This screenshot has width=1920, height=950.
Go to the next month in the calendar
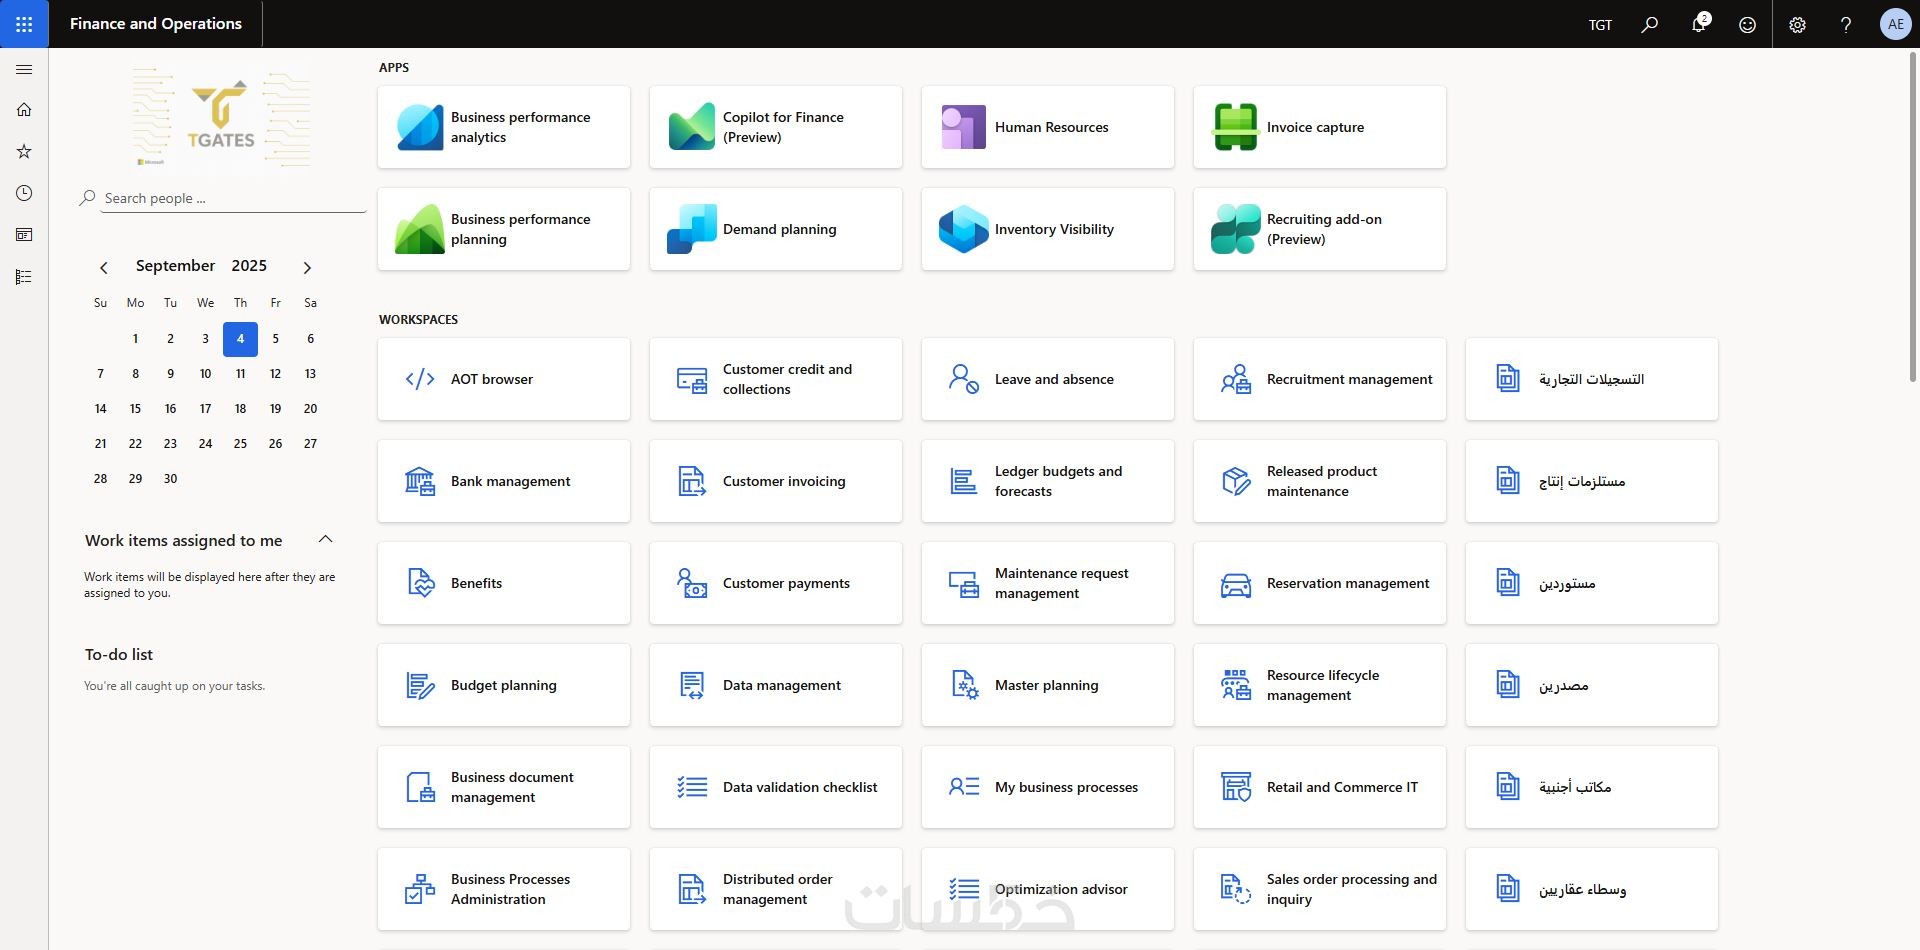[x=307, y=267]
